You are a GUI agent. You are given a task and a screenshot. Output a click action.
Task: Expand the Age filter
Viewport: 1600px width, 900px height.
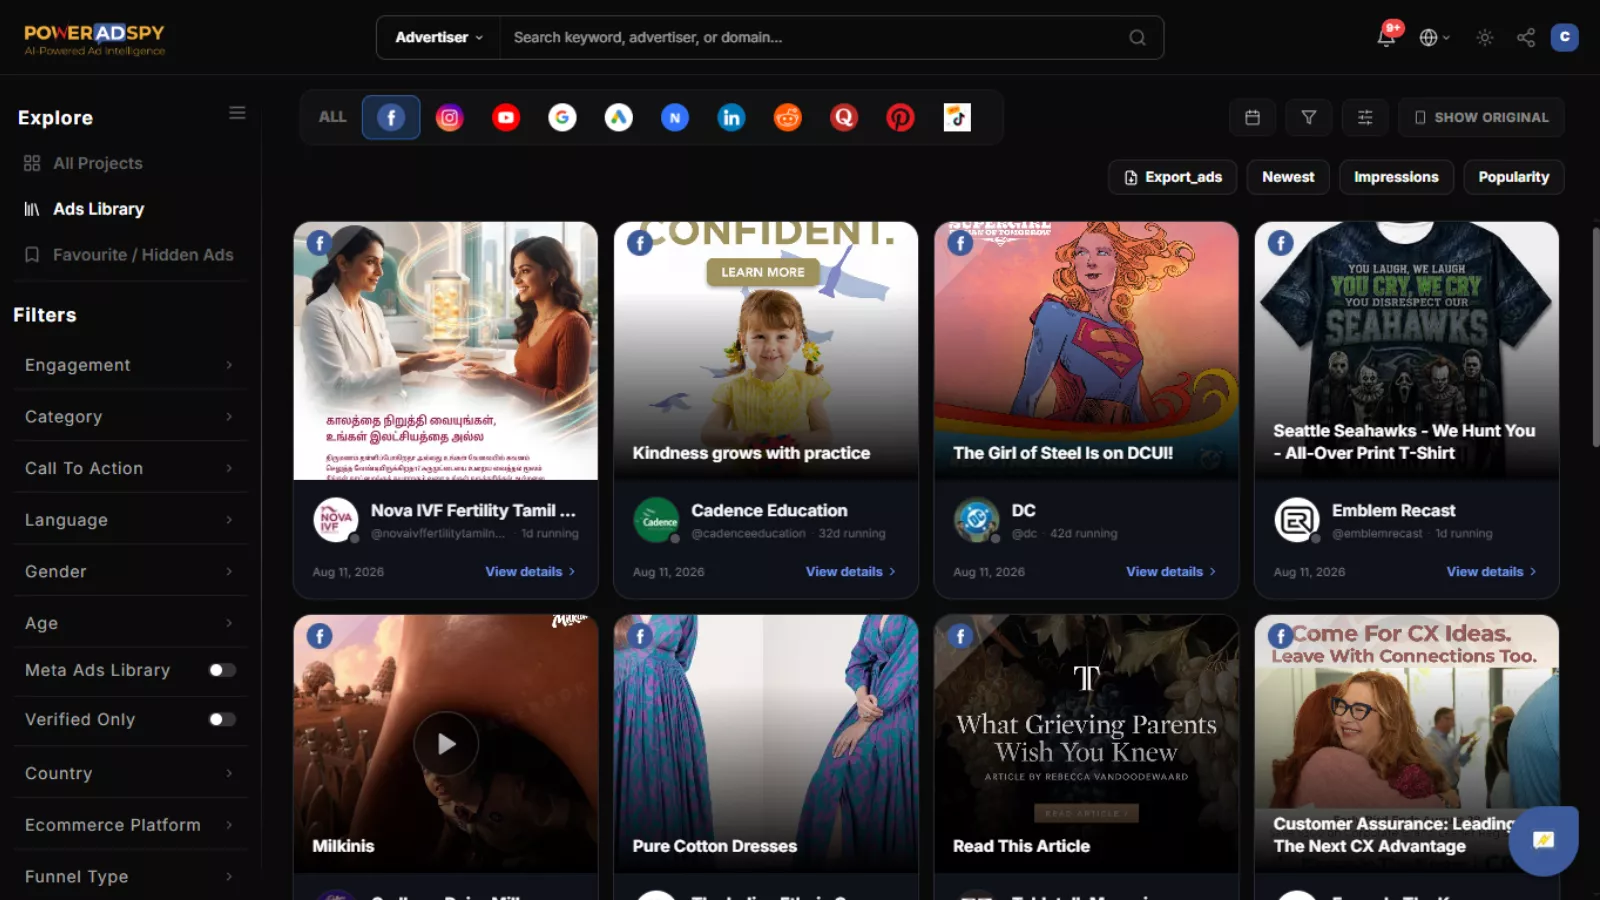tap(130, 623)
